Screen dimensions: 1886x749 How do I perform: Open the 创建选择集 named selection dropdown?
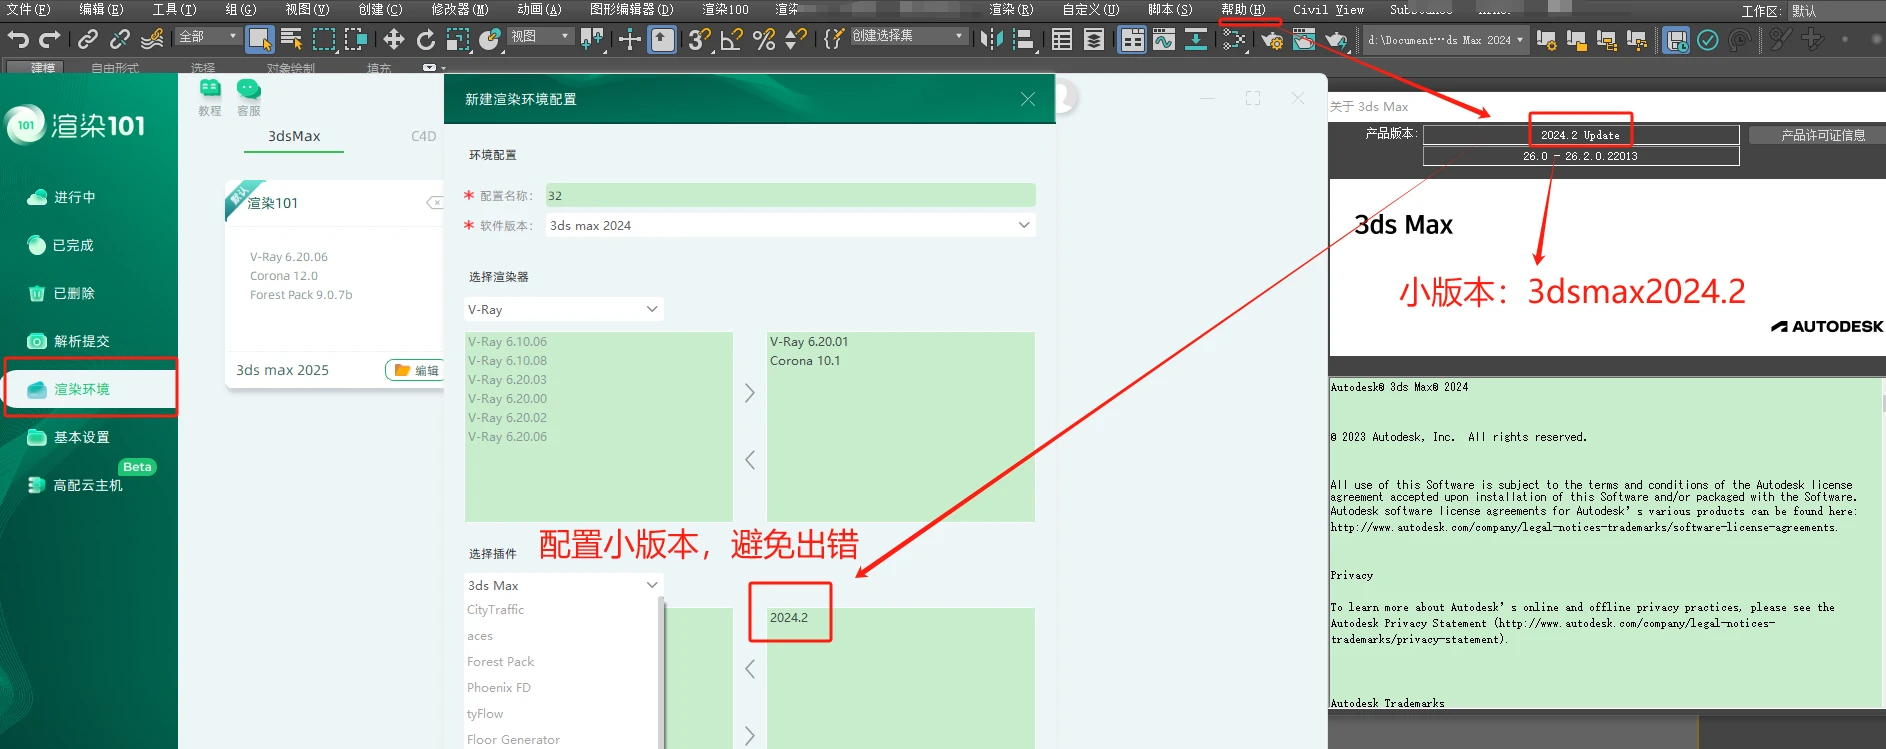[908, 36]
